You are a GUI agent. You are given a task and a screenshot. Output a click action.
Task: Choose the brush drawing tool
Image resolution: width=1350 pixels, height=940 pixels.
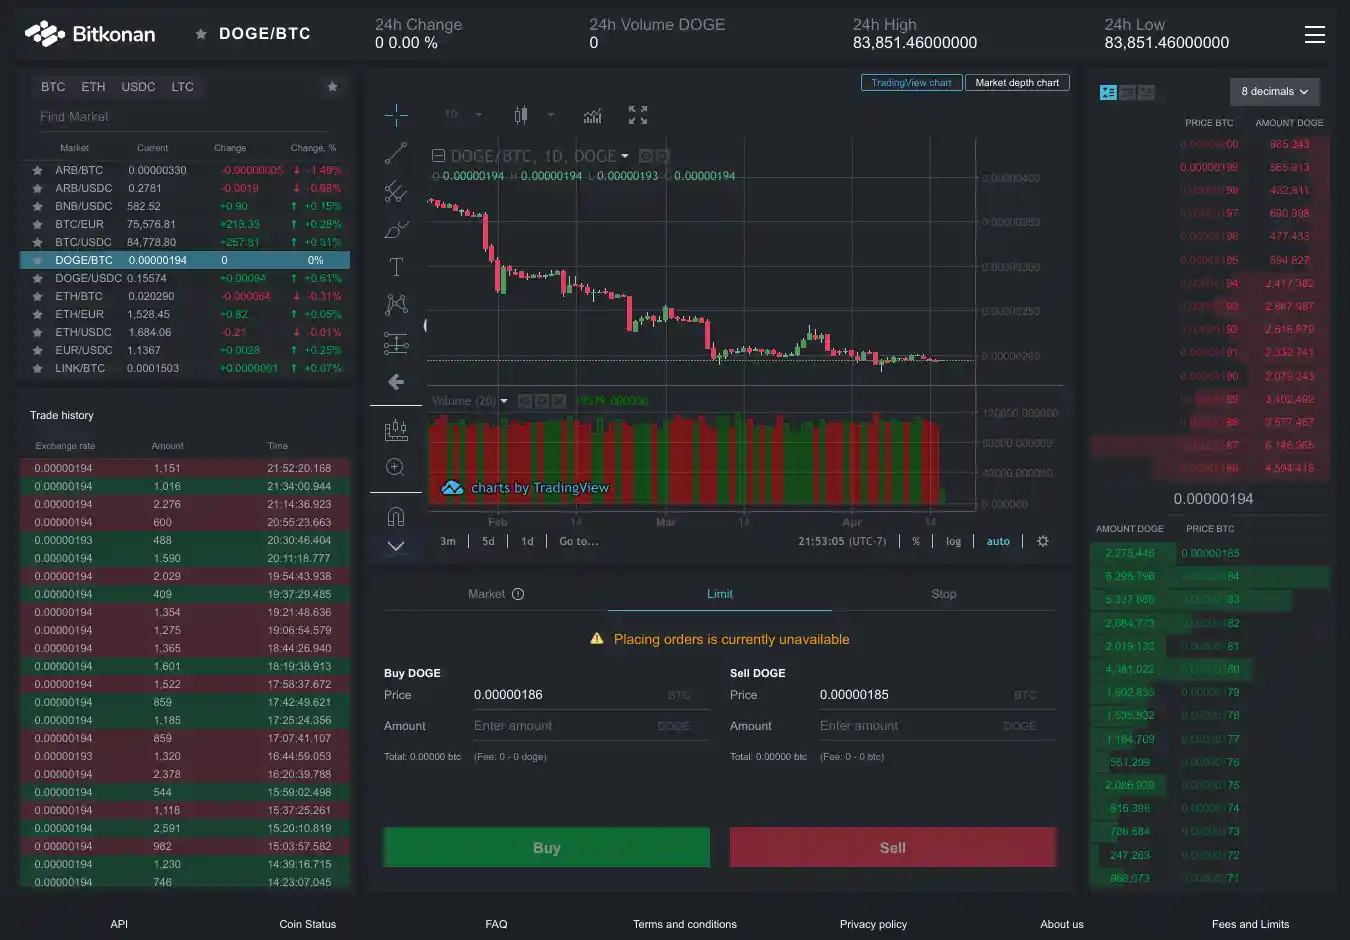point(396,229)
